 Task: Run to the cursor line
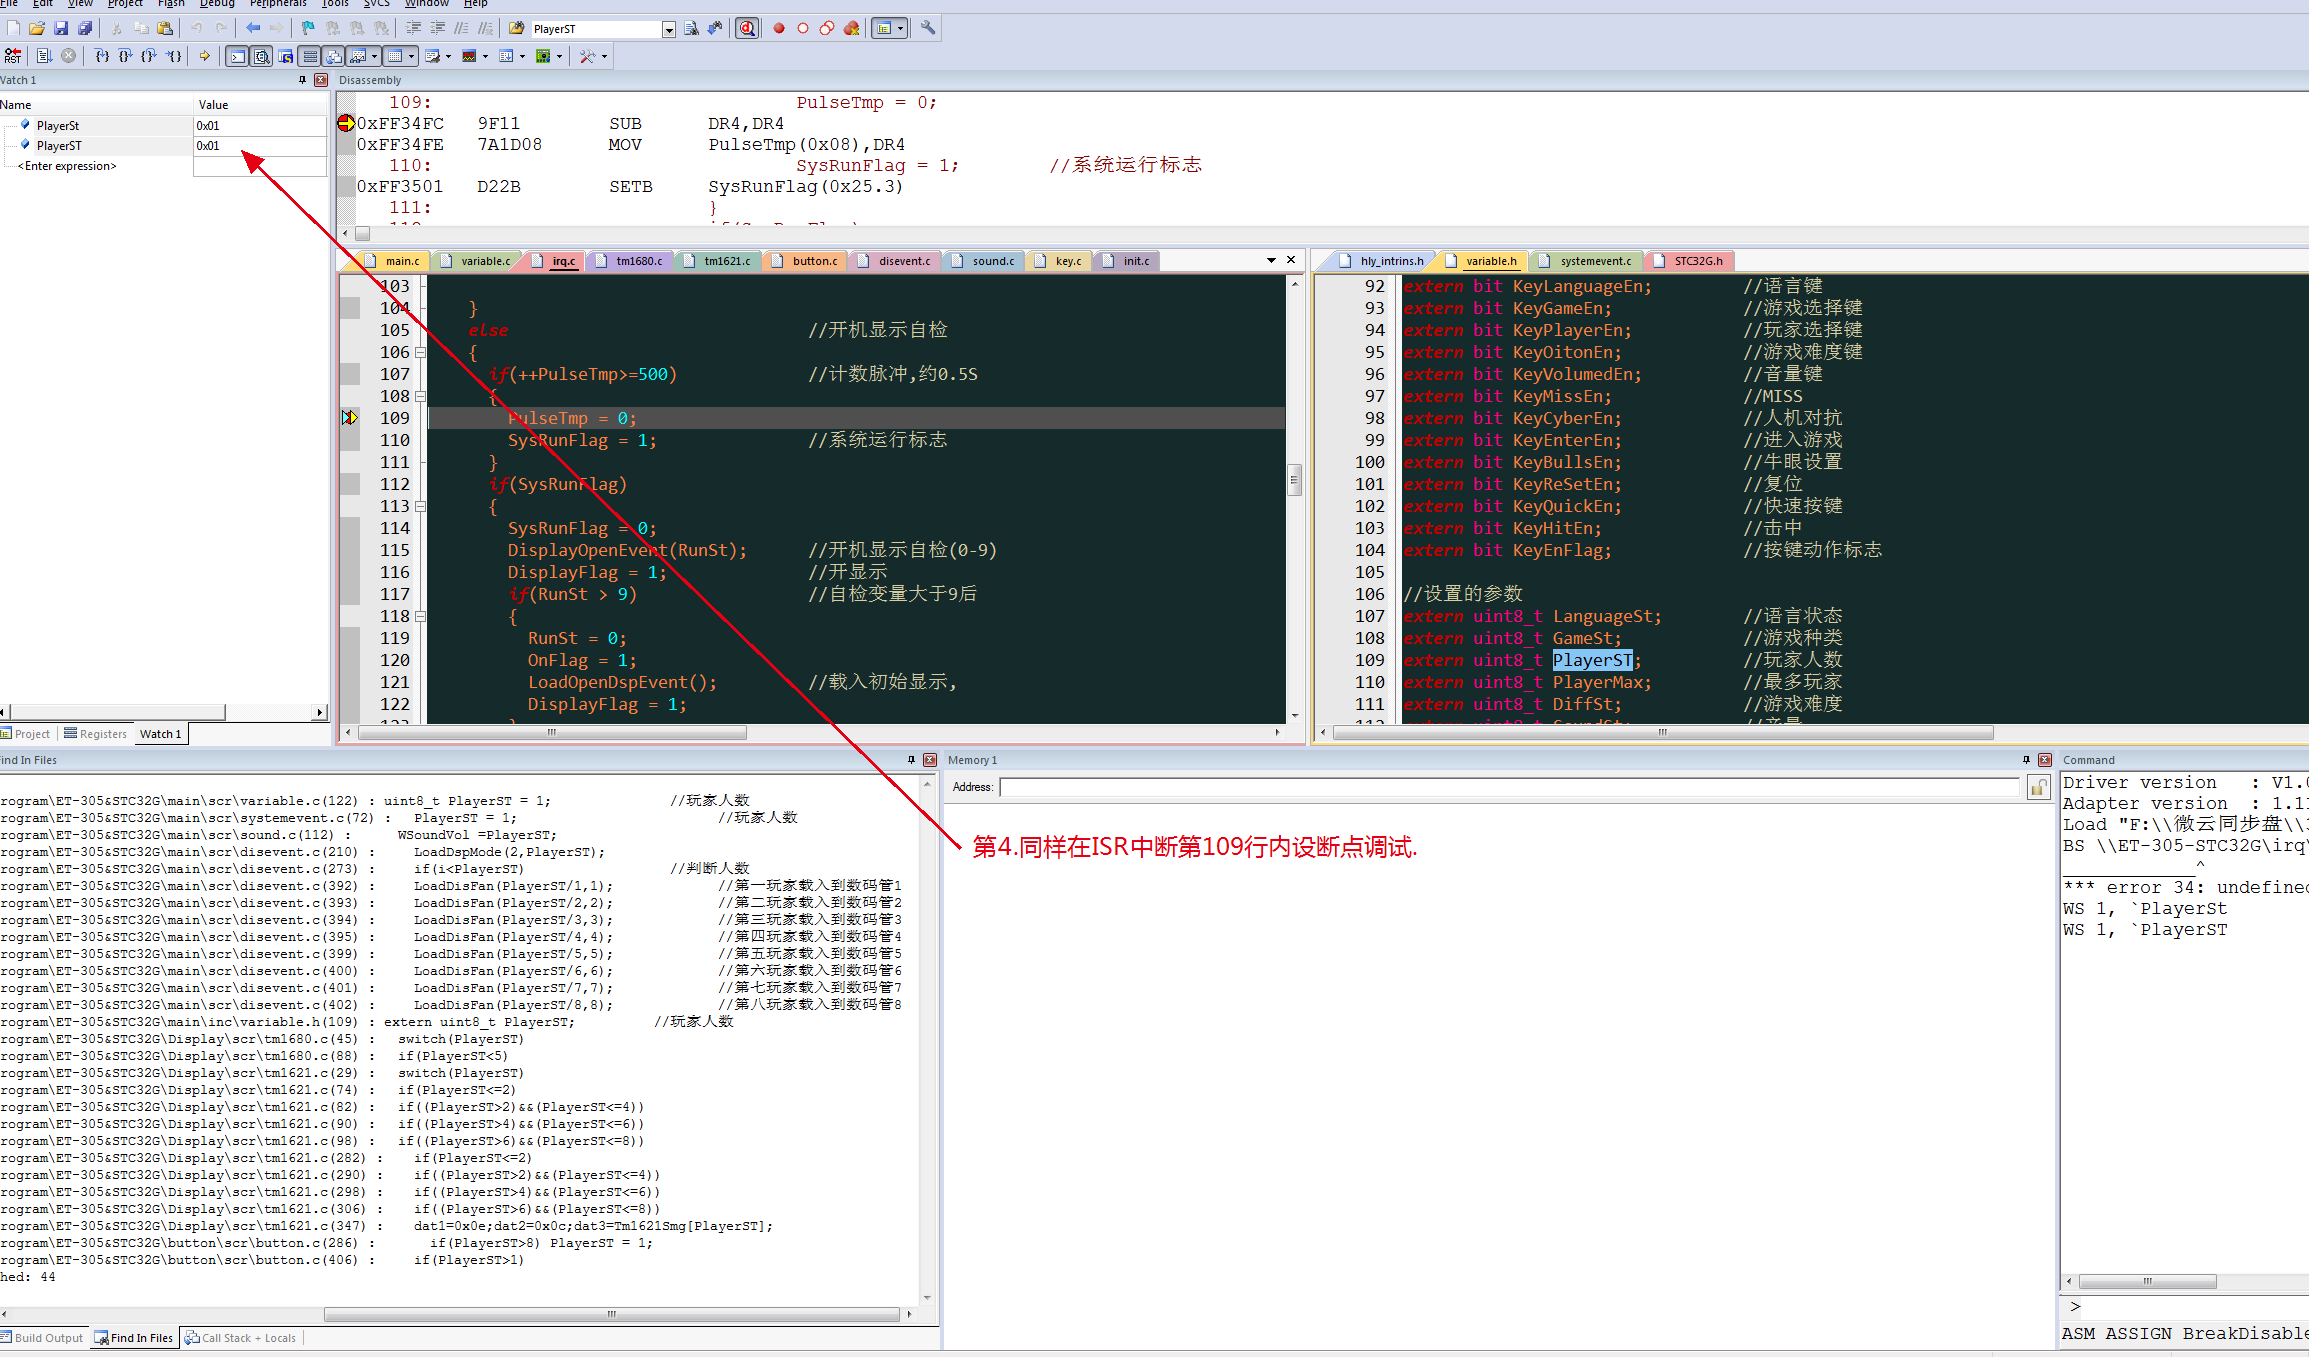(x=174, y=56)
